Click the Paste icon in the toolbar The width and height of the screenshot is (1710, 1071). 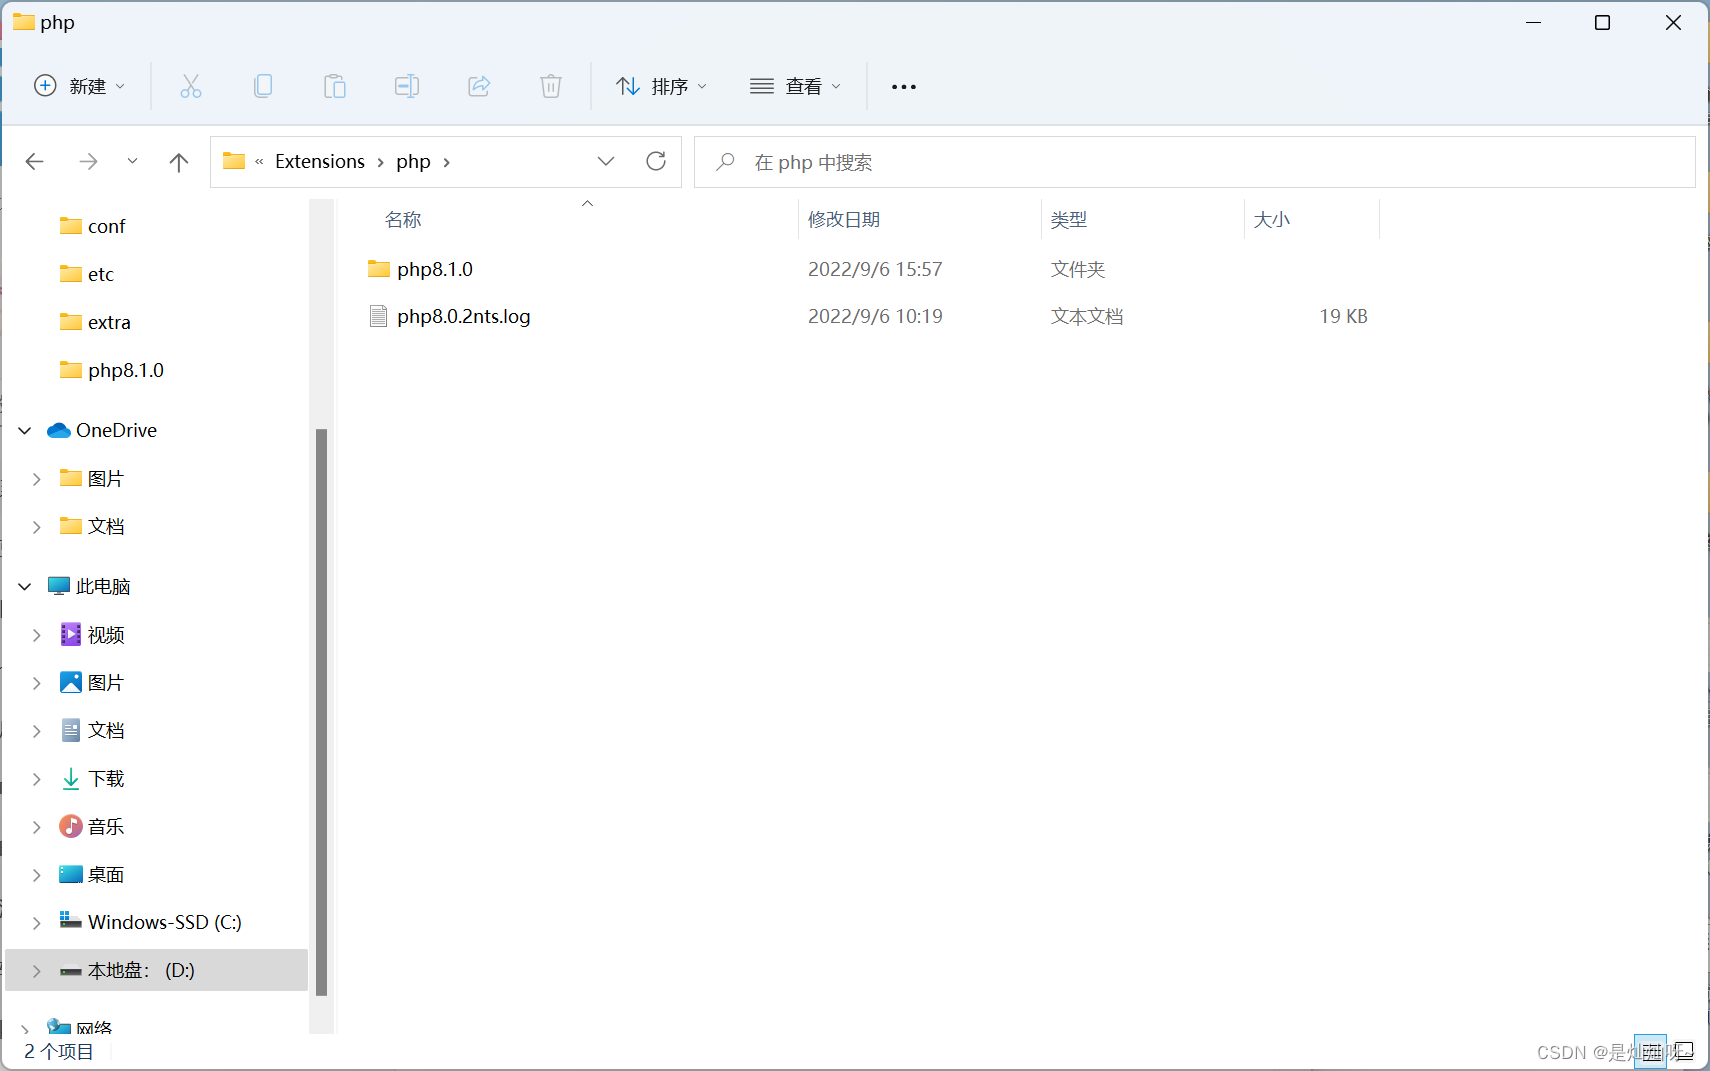coord(335,86)
